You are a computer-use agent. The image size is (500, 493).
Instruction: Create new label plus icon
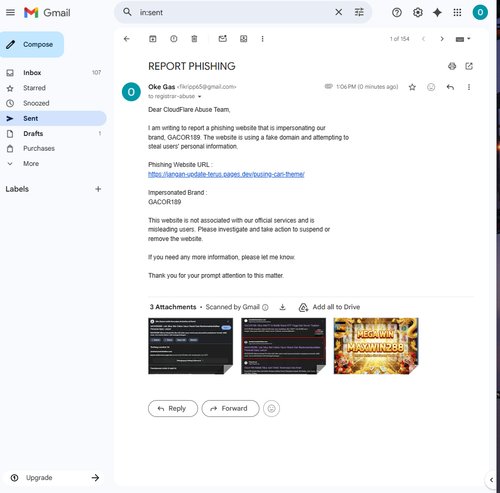click(98, 189)
